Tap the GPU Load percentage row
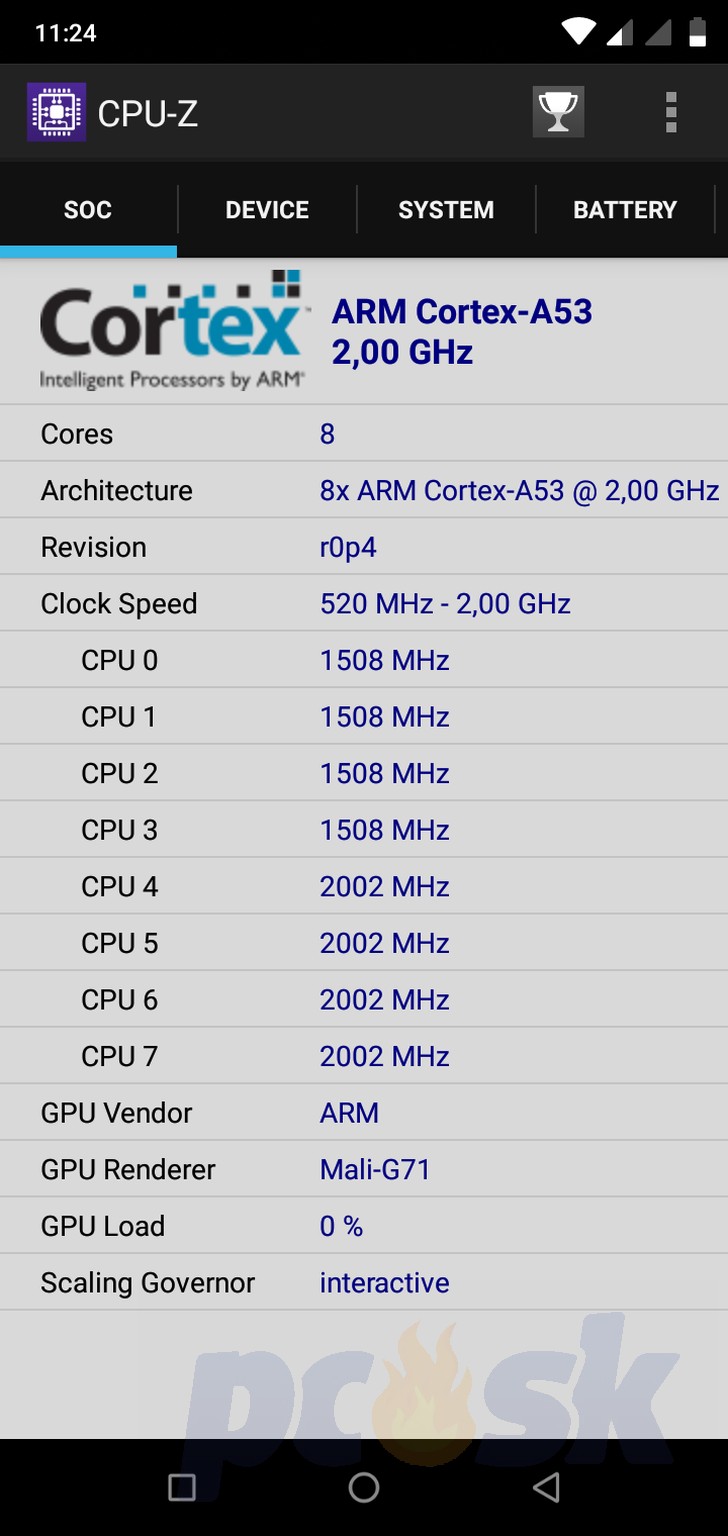The image size is (728, 1536). coord(364,1226)
